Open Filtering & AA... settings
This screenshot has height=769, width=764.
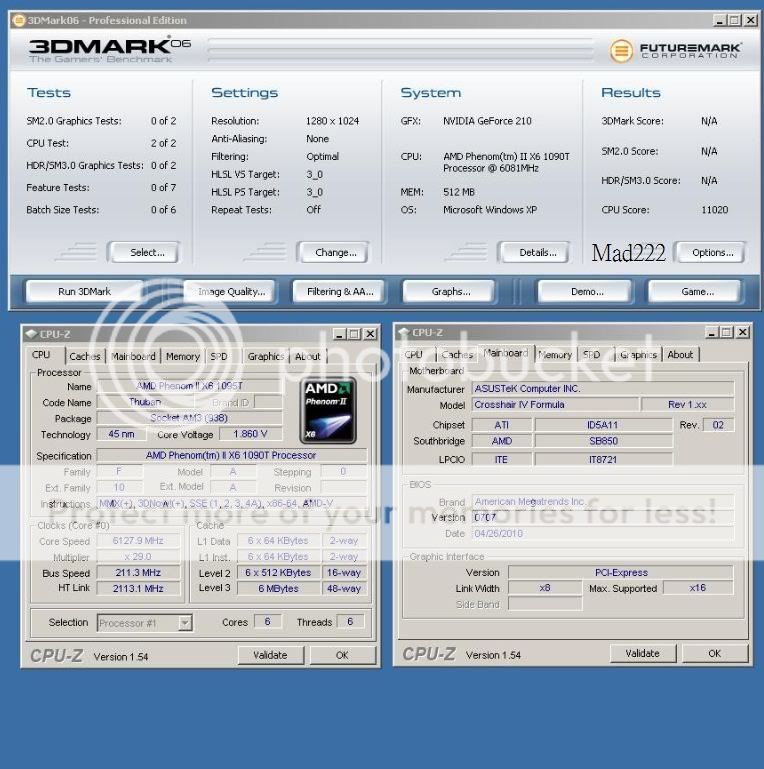tap(340, 291)
